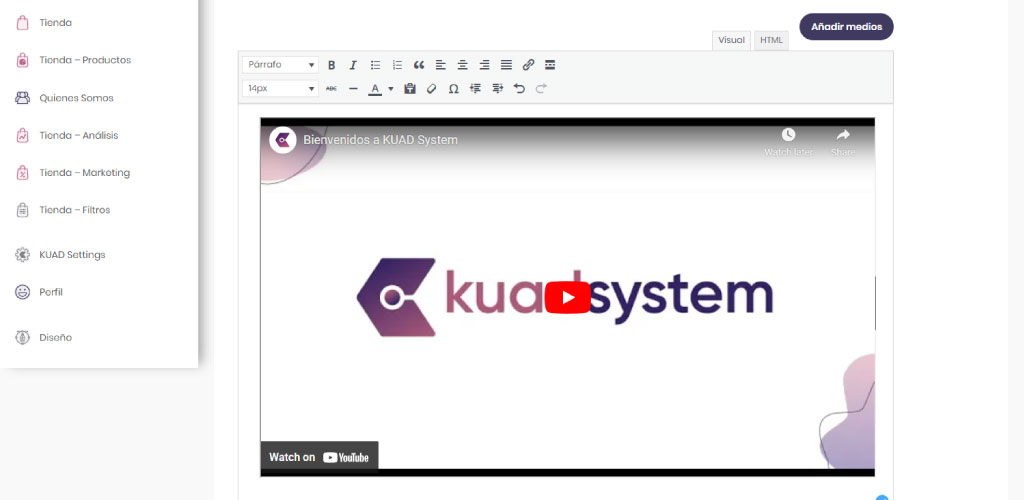Switch to Visual editor tab
The height and width of the screenshot is (500, 1024).
731,40
